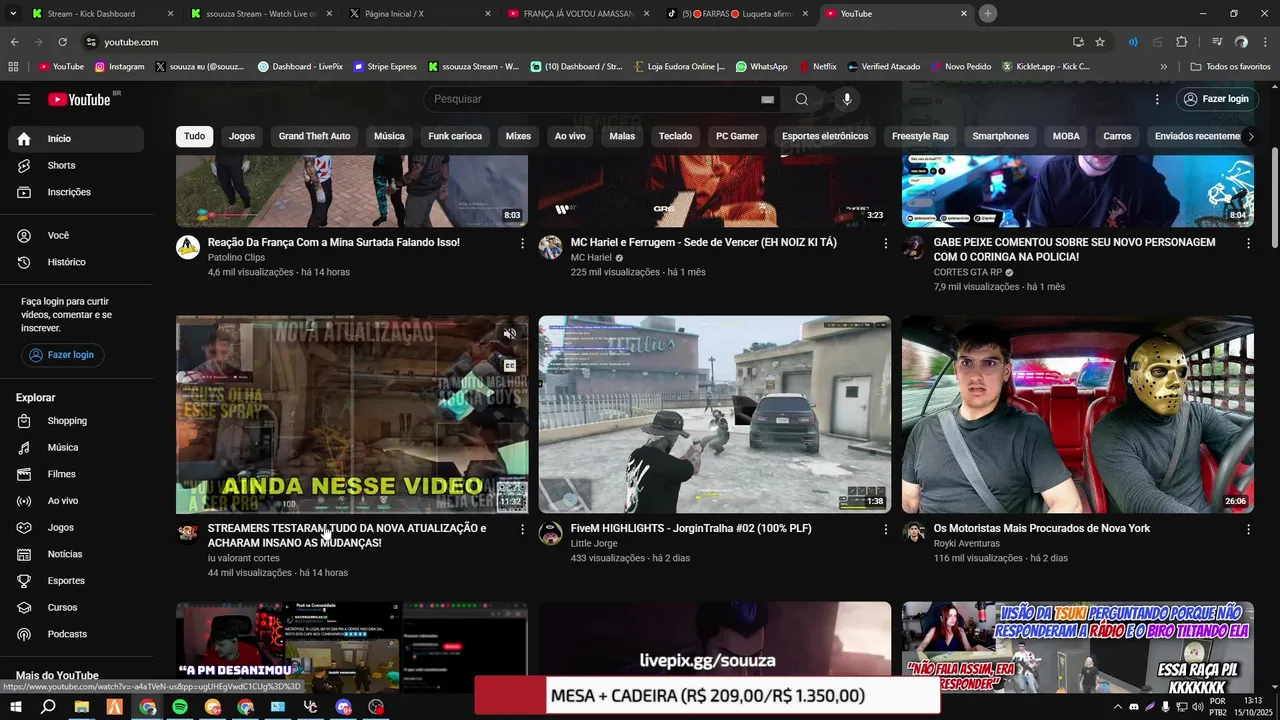This screenshot has width=1280, height=720.
Task: Open the FiveM HIGHLIGHTS JorginTralha thumbnail
Action: [x=715, y=415]
